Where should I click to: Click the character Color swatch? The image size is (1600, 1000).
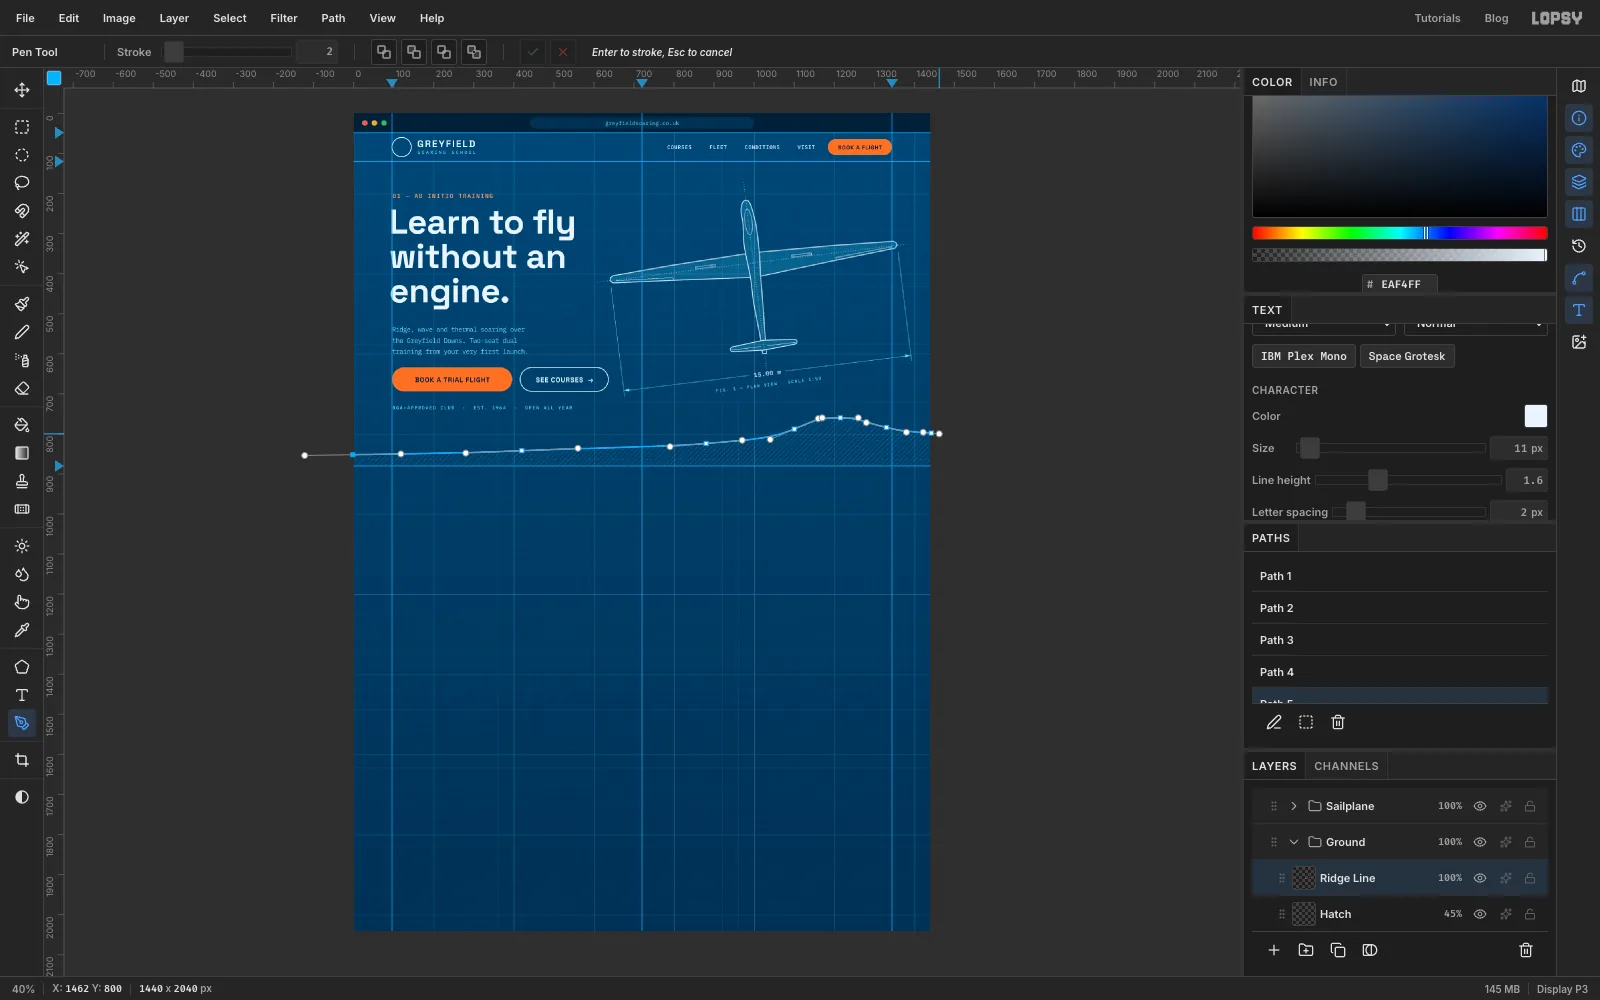click(1536, 416)
